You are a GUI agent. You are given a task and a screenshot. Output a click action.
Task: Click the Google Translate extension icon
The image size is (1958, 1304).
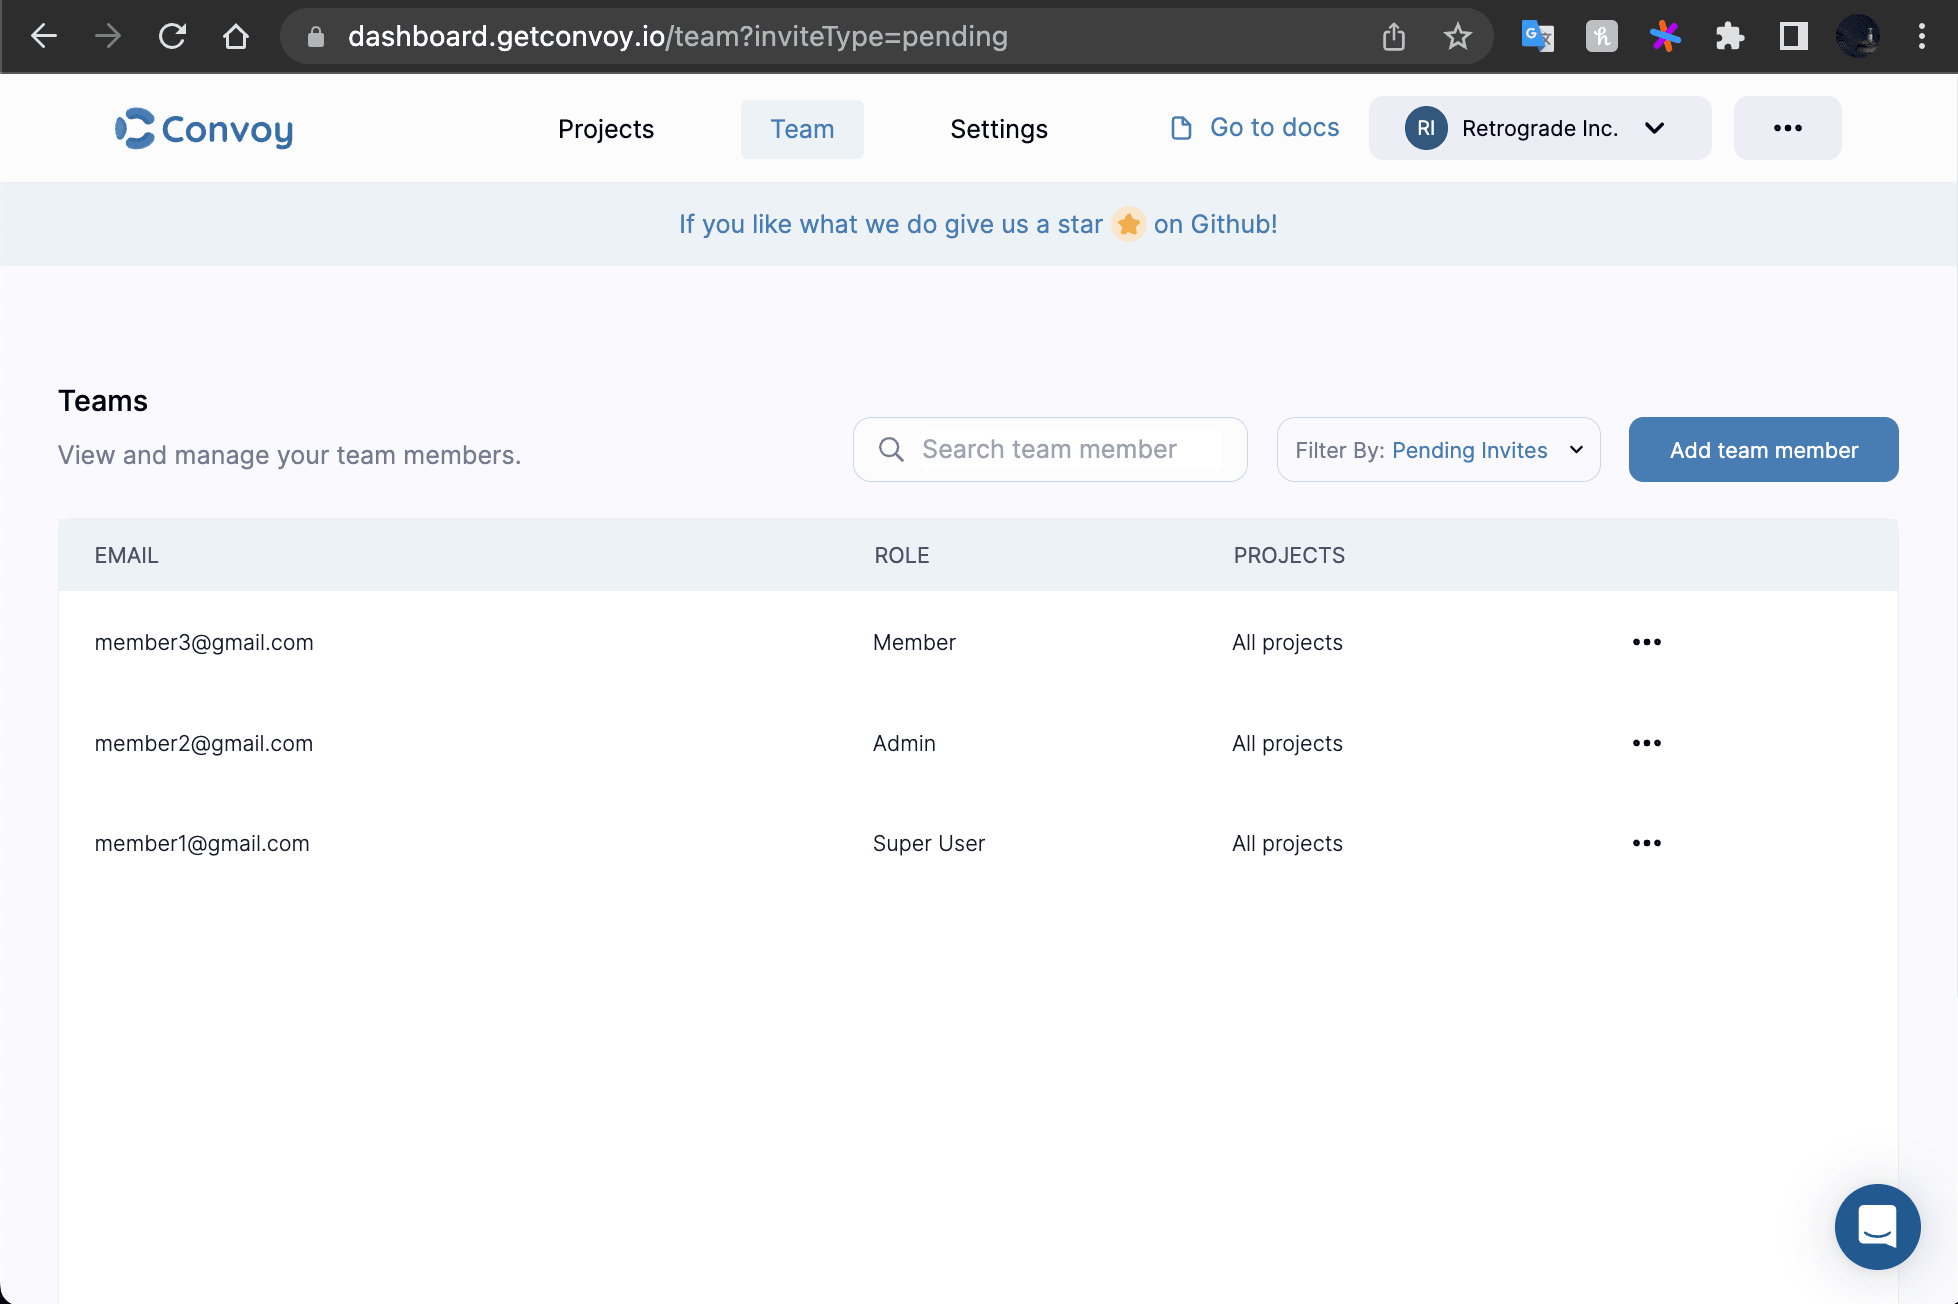[1537, 37]
